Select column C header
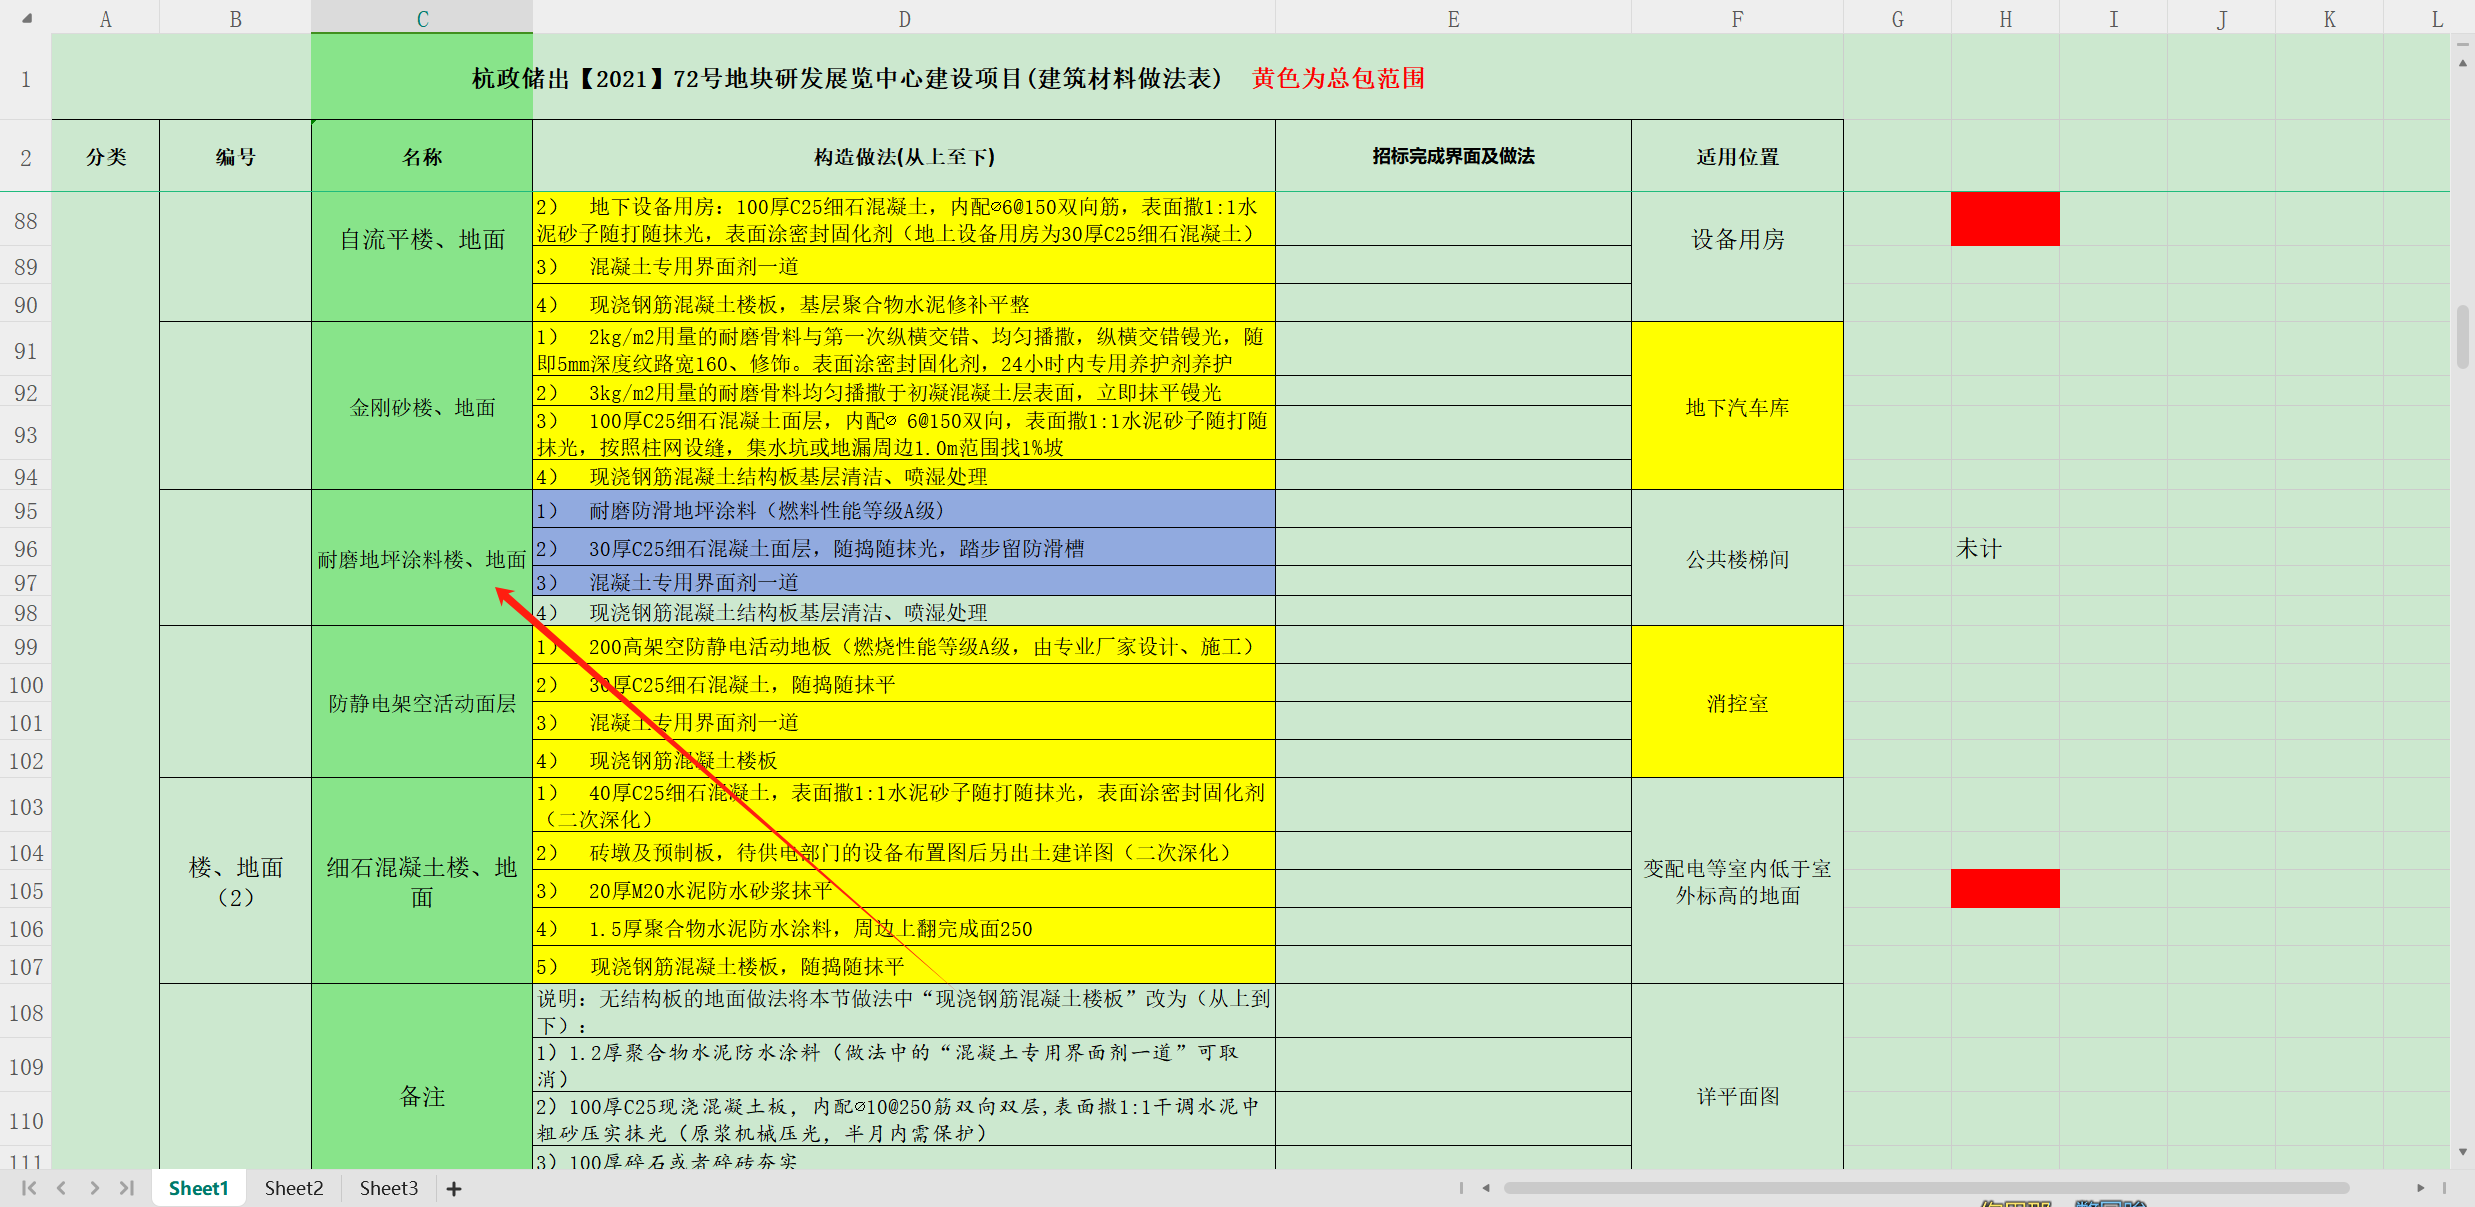Image resolution: width=2475 pixels, height=1207 pixels. click(422, 18)
